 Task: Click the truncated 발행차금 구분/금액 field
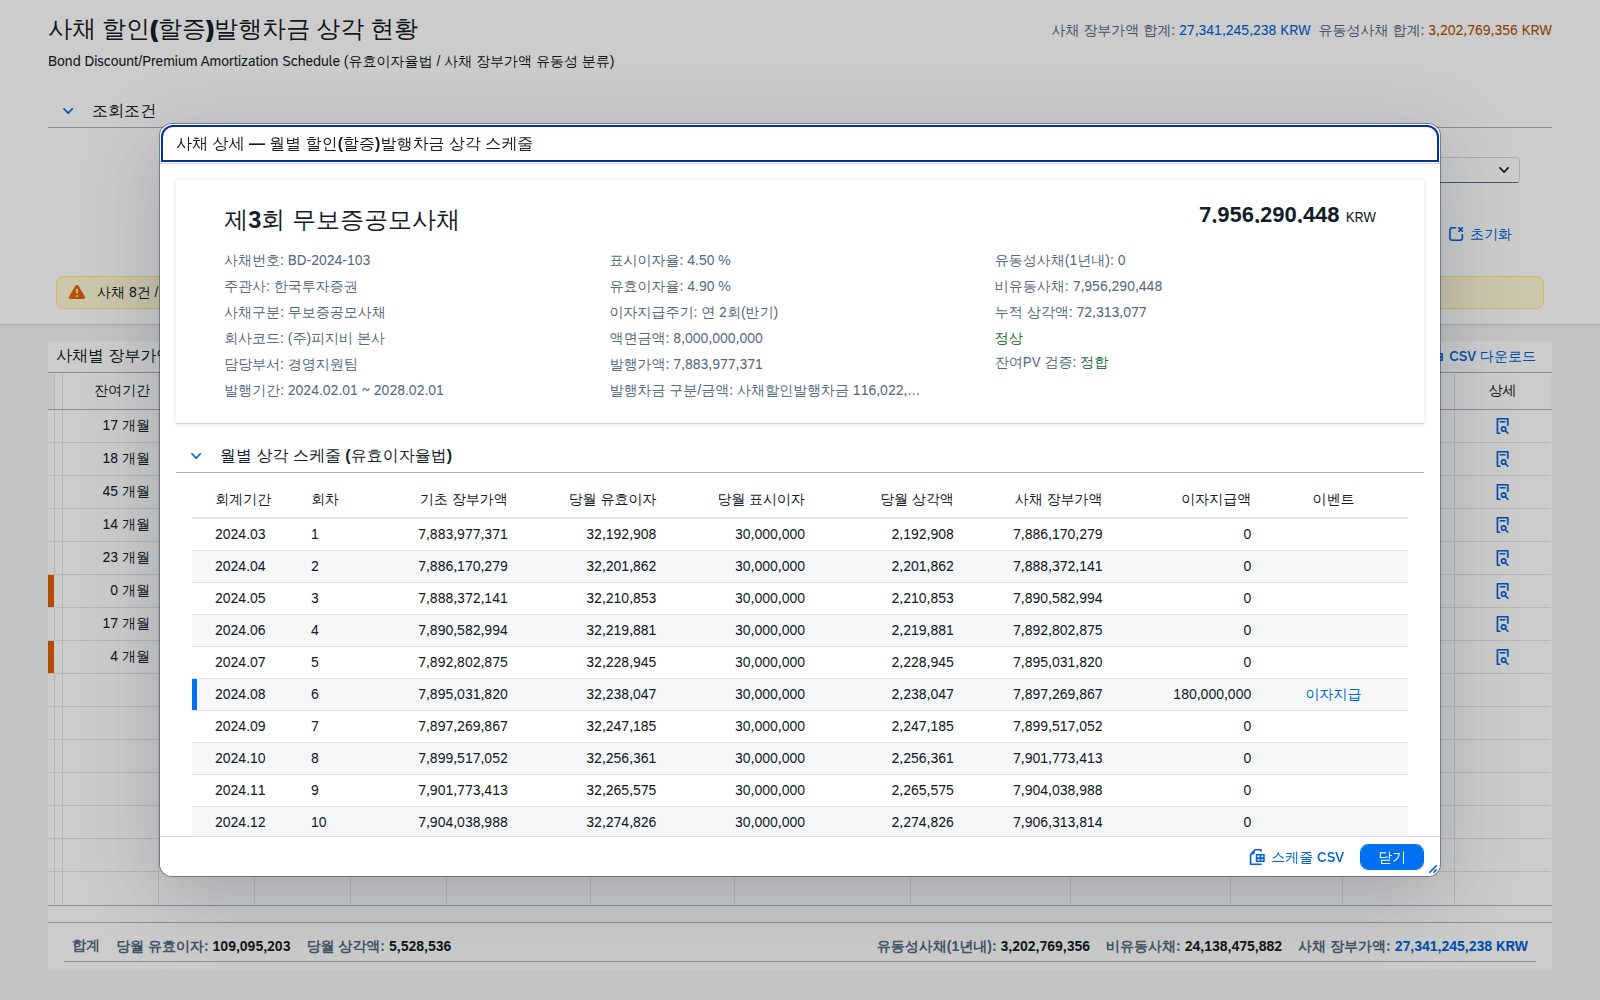[765, 390]
